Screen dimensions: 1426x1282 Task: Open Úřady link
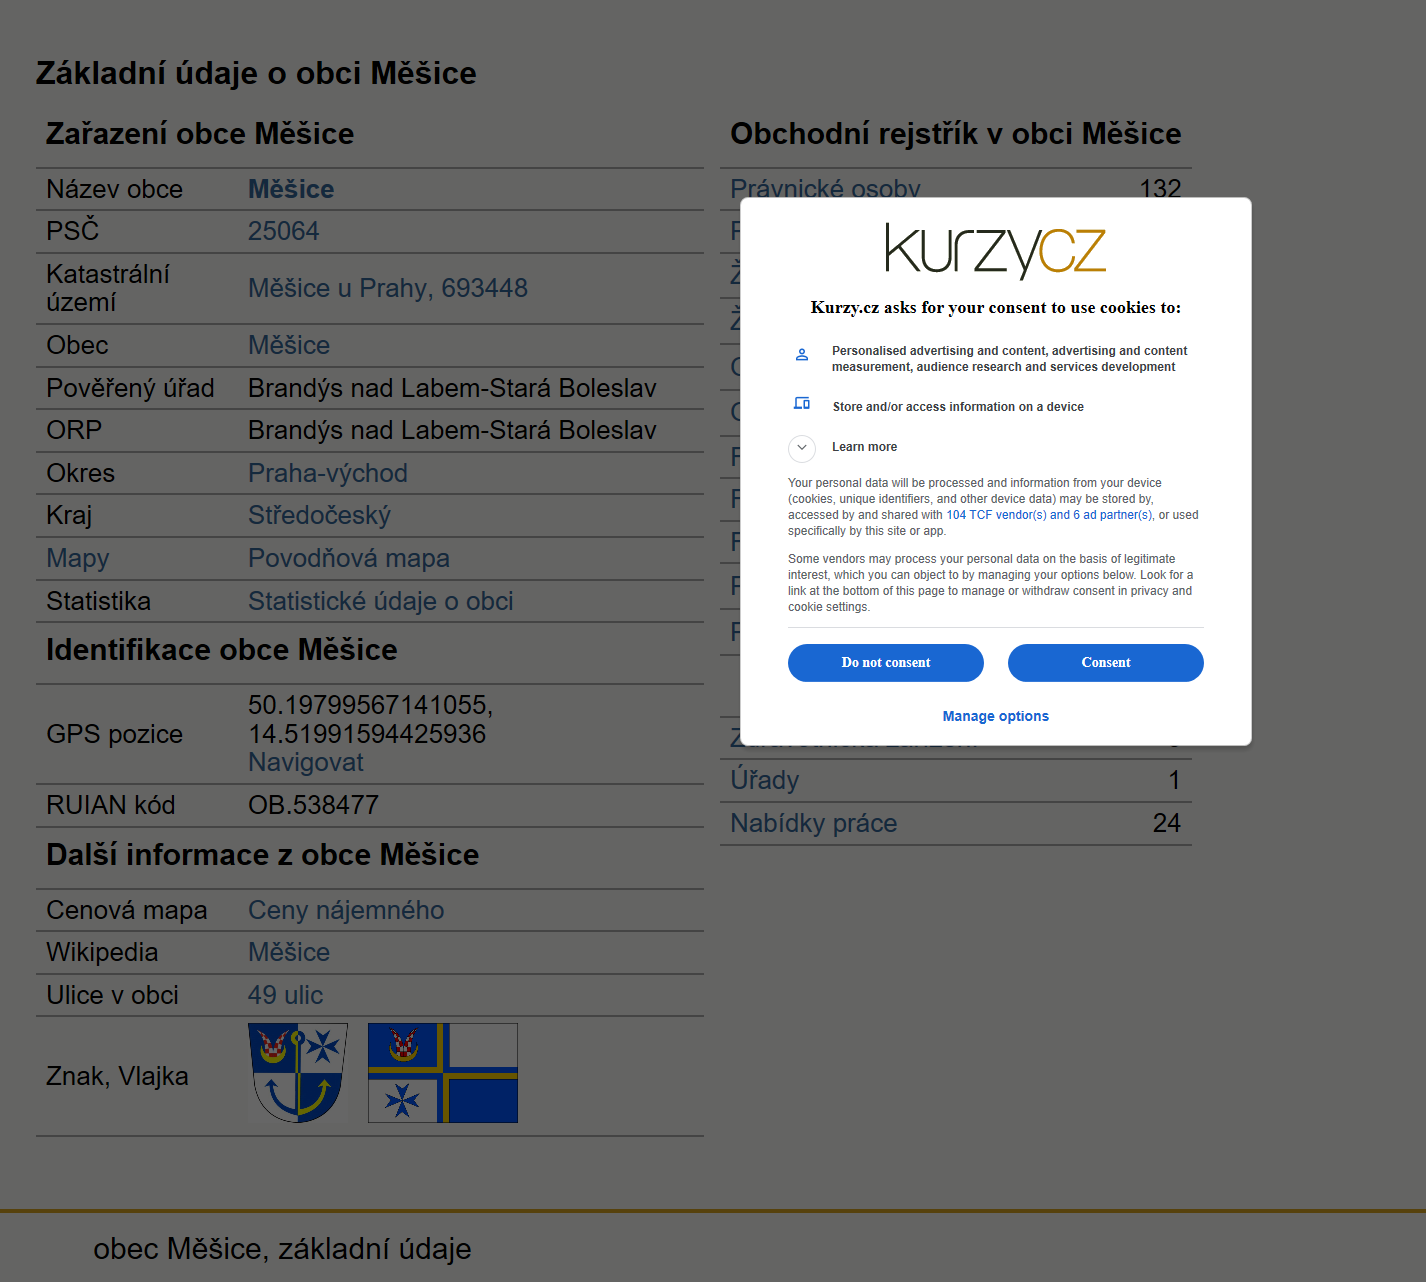tap(765, 780)
